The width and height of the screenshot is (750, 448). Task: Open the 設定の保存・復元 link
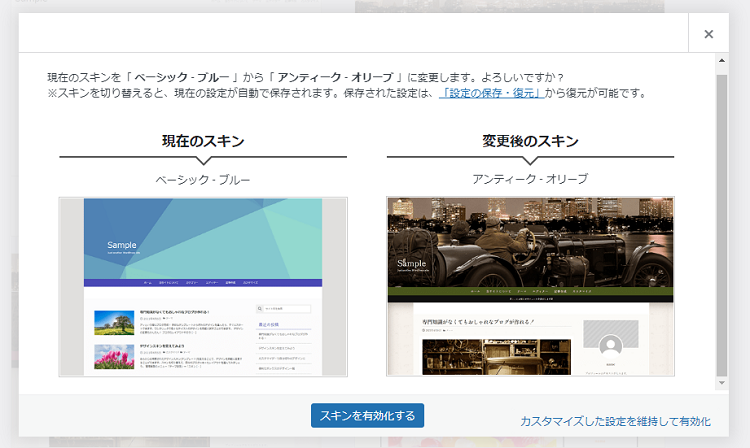[492, 93]
